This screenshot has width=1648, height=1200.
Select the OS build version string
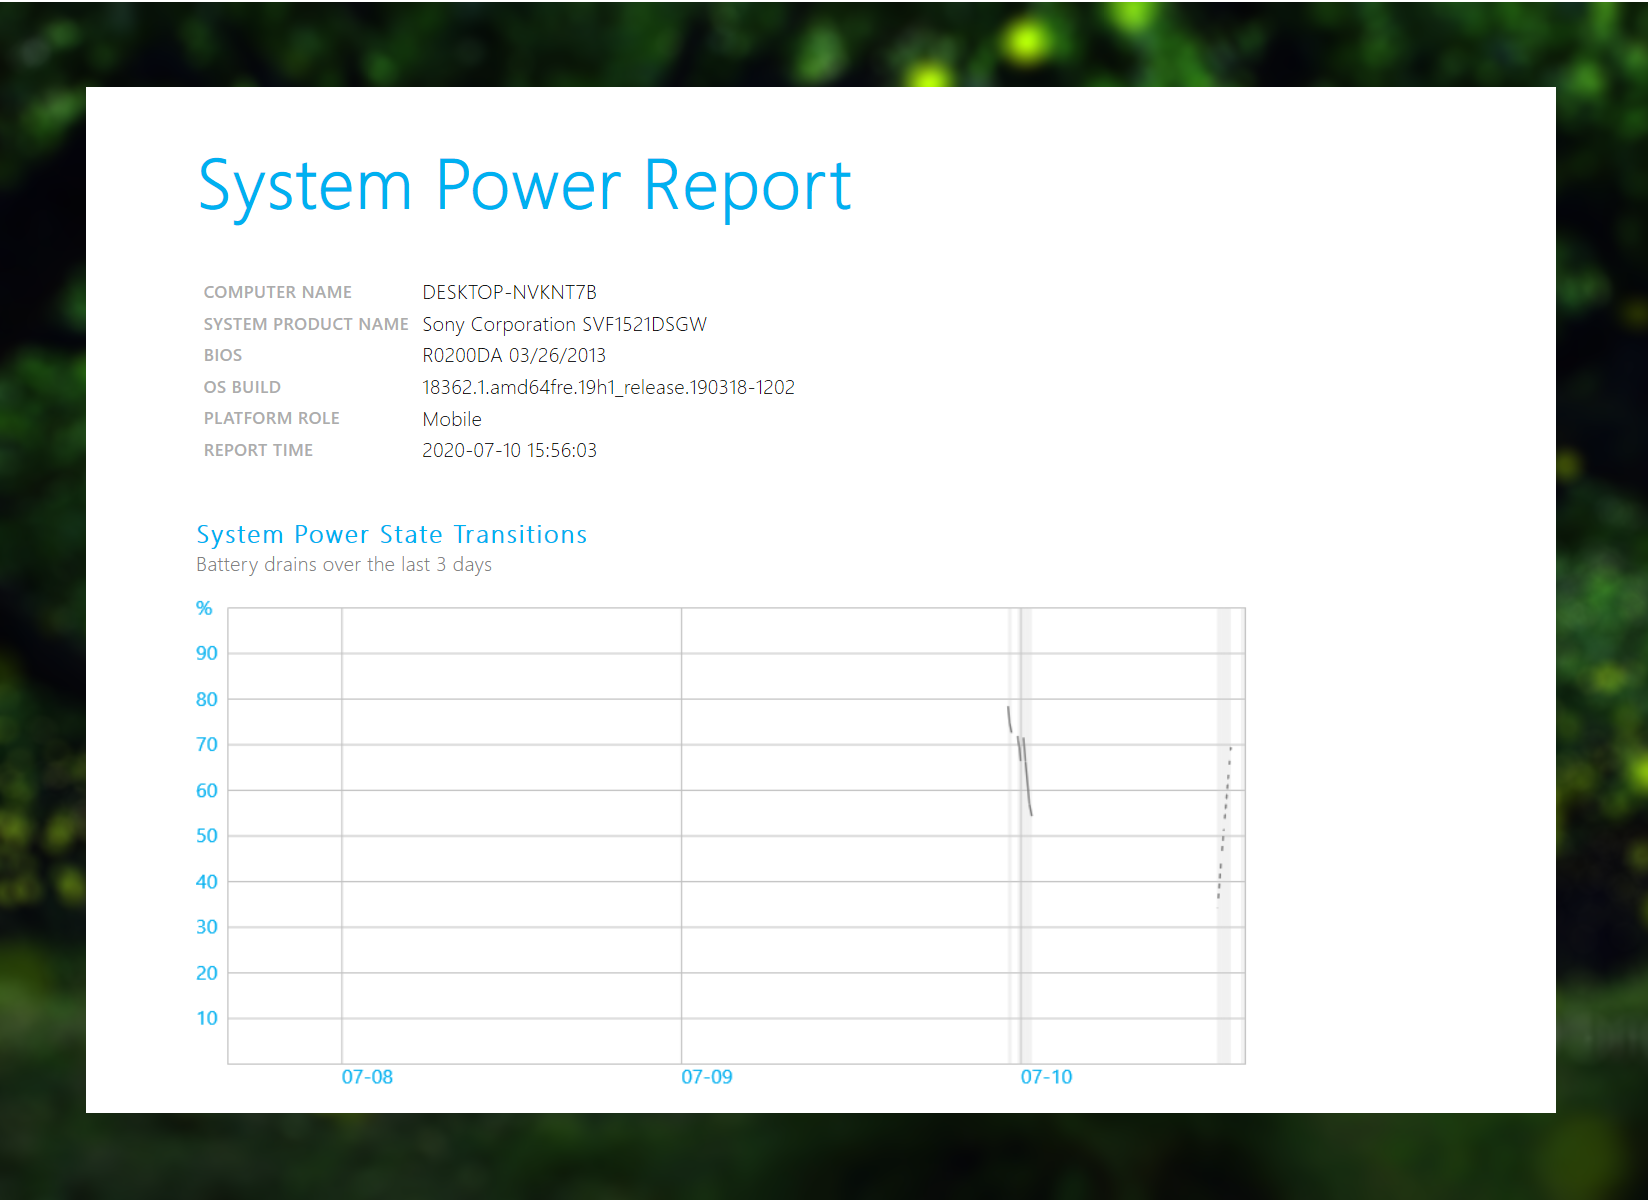pos(608,387)
